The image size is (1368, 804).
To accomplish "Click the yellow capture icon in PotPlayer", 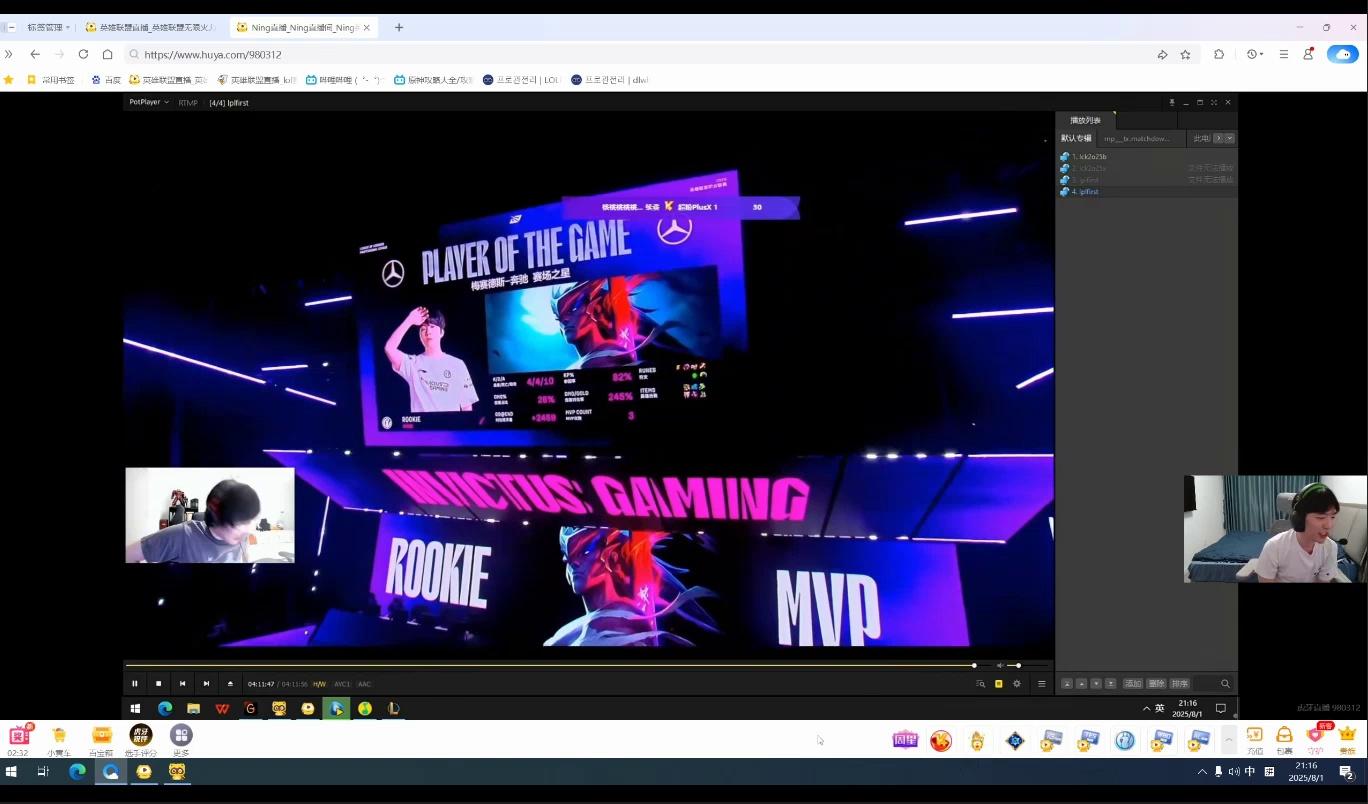I will click(x=998, y=684).
